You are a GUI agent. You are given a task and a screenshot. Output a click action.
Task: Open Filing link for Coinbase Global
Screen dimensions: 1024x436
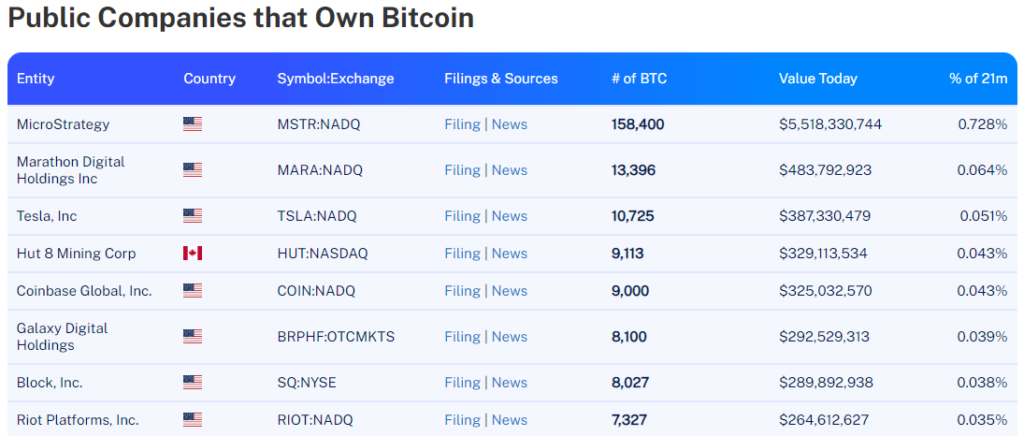pyautogui.click(x=462, y=291)
